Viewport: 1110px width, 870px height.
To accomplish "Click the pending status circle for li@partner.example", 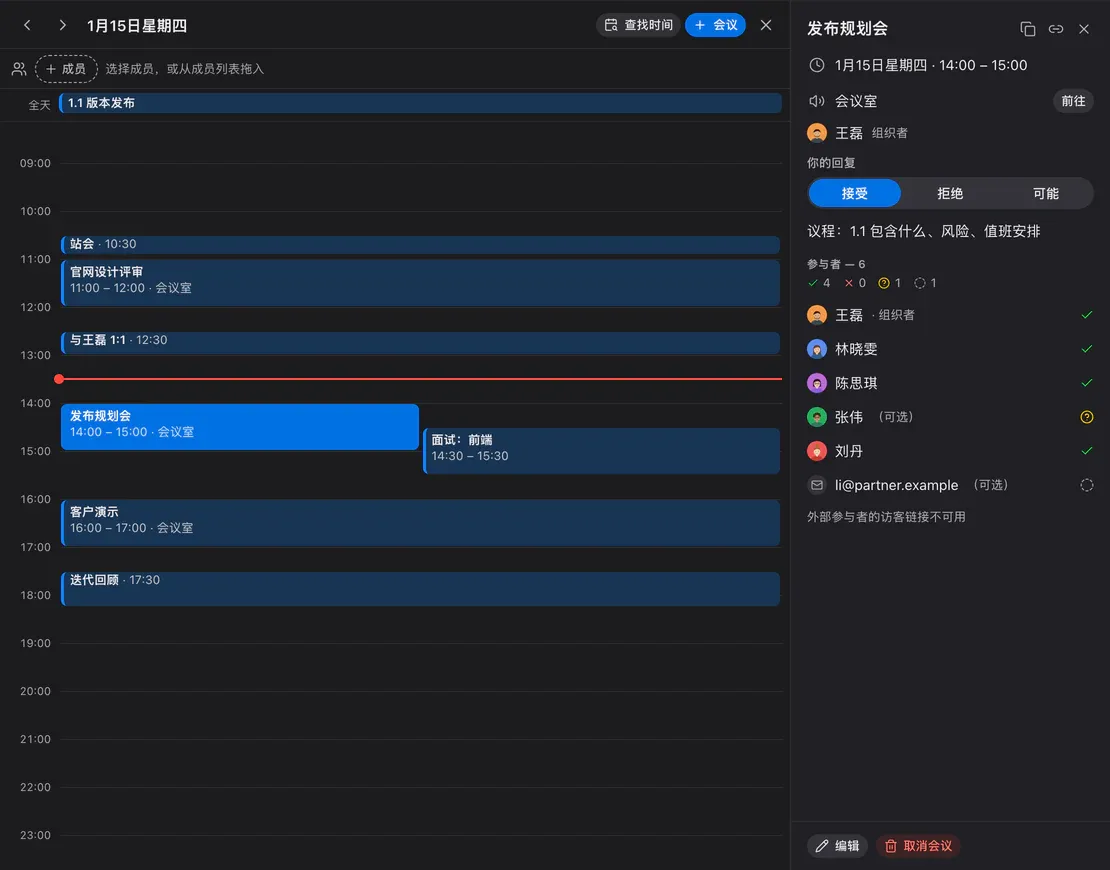I will tap(1087, 485).
